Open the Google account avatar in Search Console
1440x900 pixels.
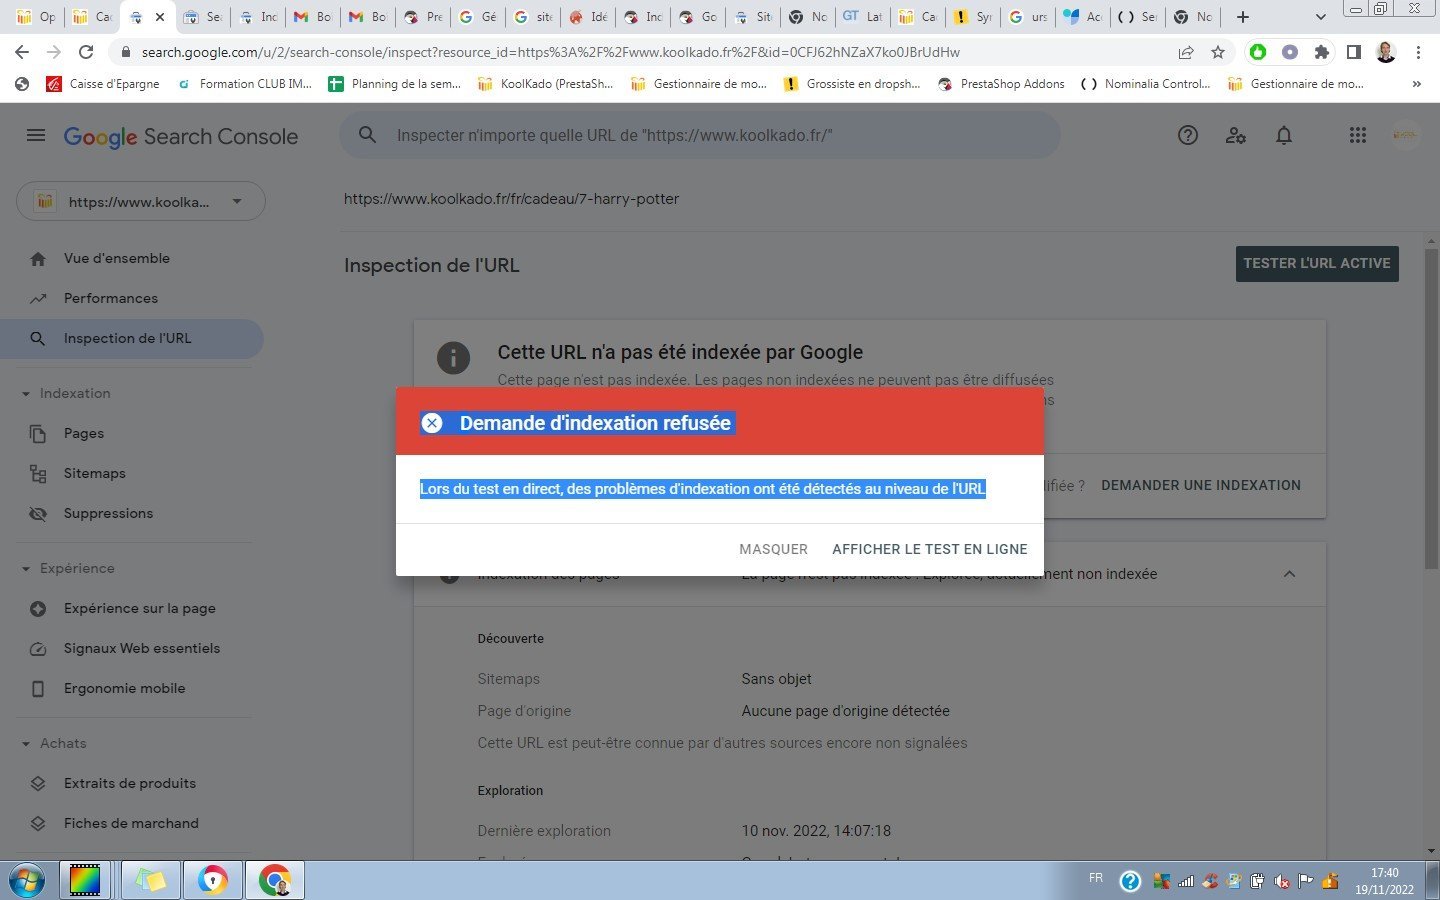[x=1405, y=135]
